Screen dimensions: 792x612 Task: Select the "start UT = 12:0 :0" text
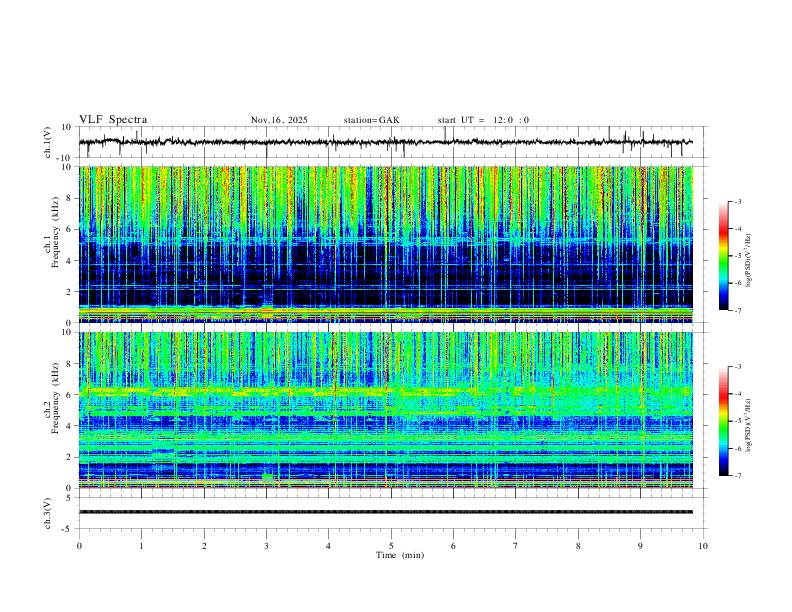[x=483, y=120]
